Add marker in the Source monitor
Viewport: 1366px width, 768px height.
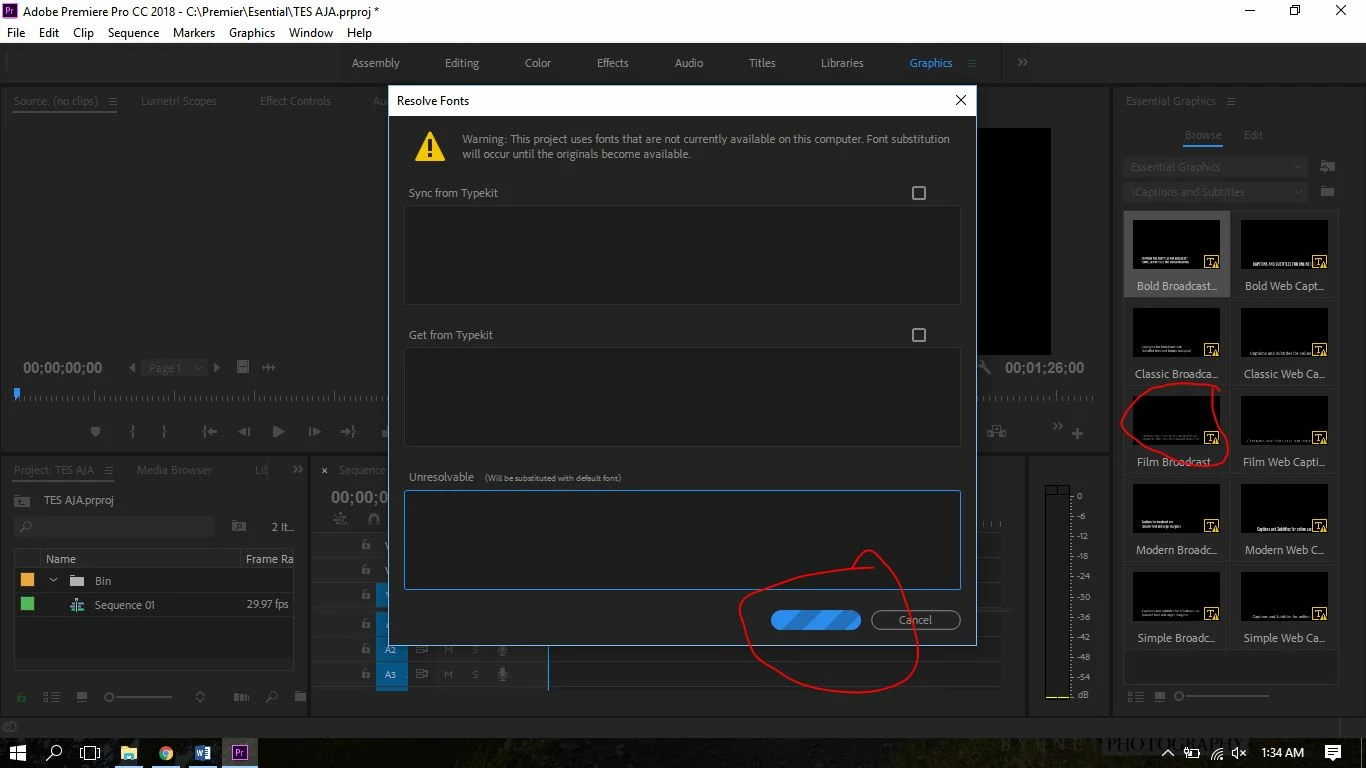pyautogui.click(x=96, y=432)
